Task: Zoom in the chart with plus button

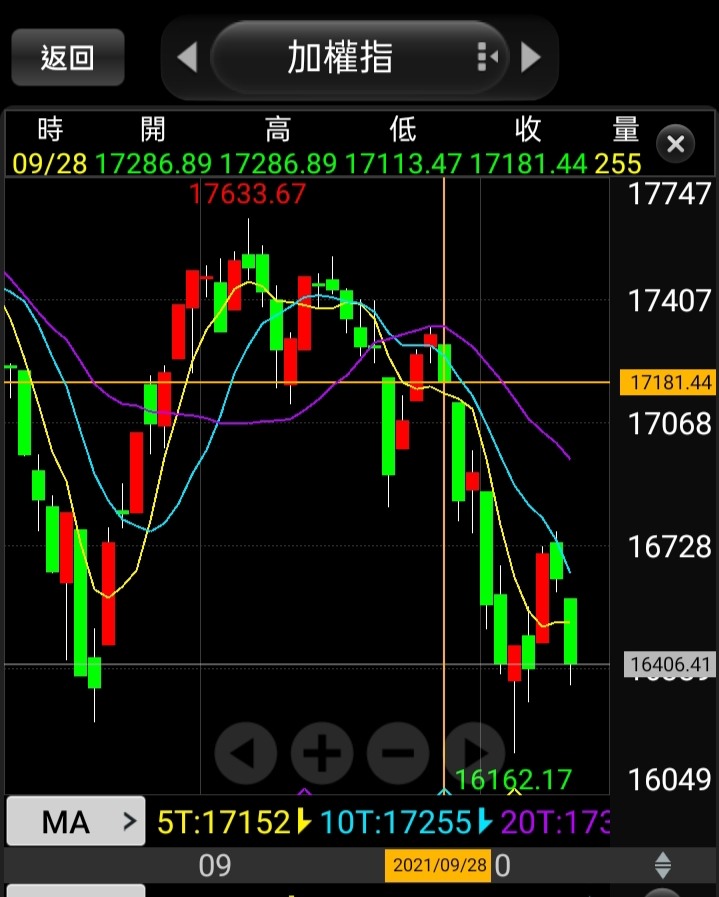Action: (x=322, y=753)
